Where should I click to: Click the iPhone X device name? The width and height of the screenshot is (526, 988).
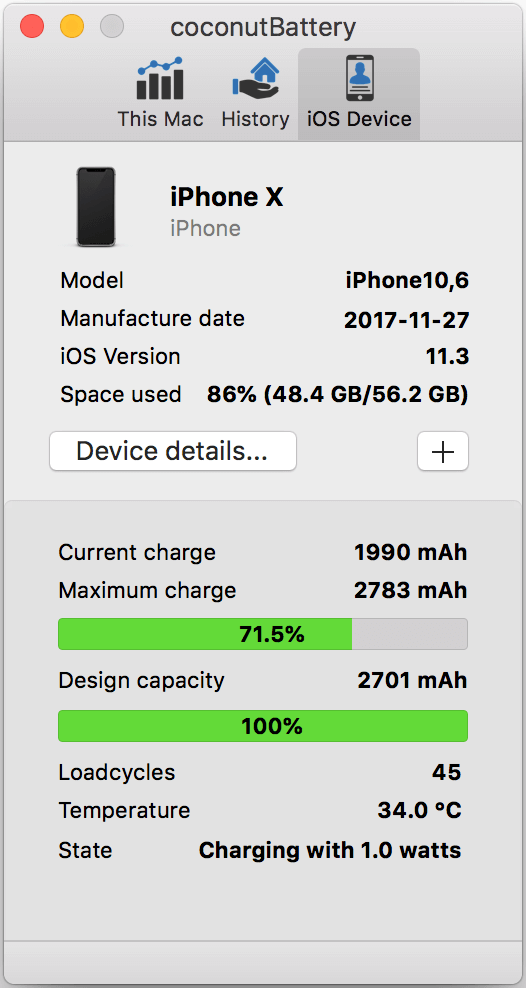(x=227, y=197)
